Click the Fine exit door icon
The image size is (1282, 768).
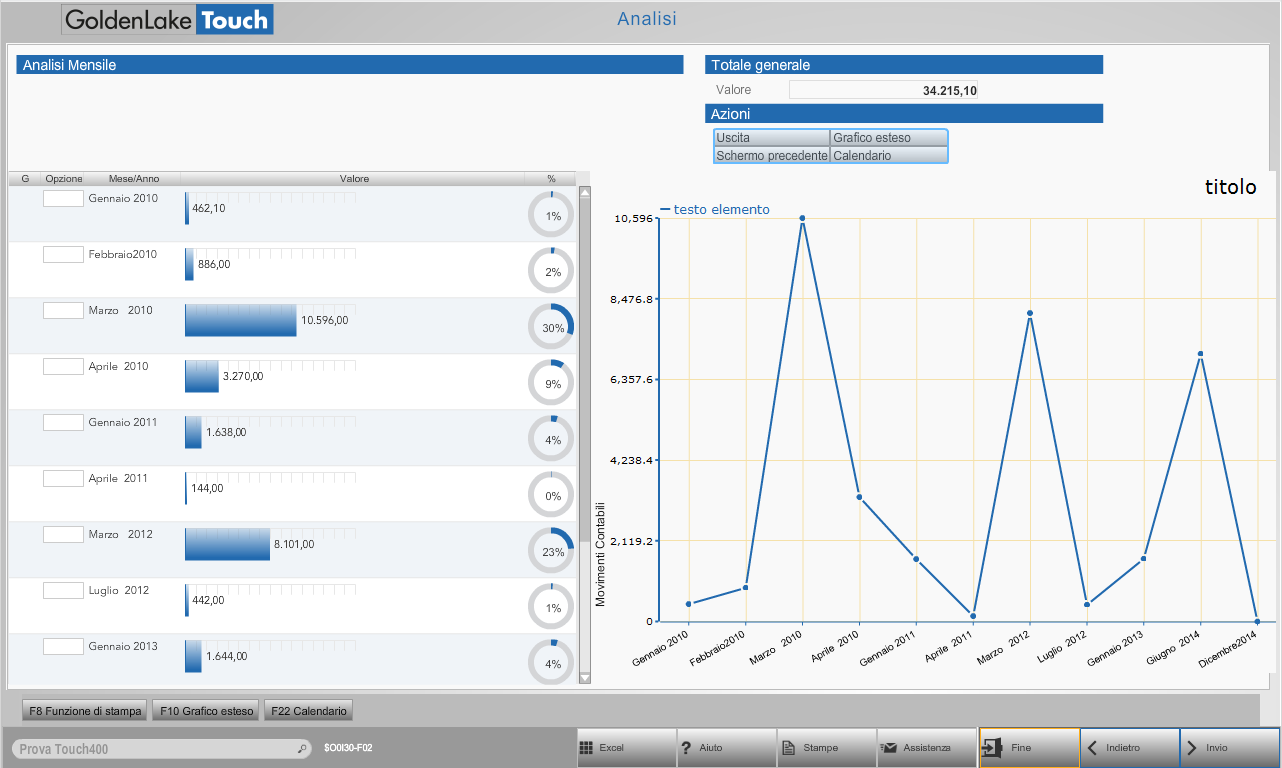click(x=992, y=747)
